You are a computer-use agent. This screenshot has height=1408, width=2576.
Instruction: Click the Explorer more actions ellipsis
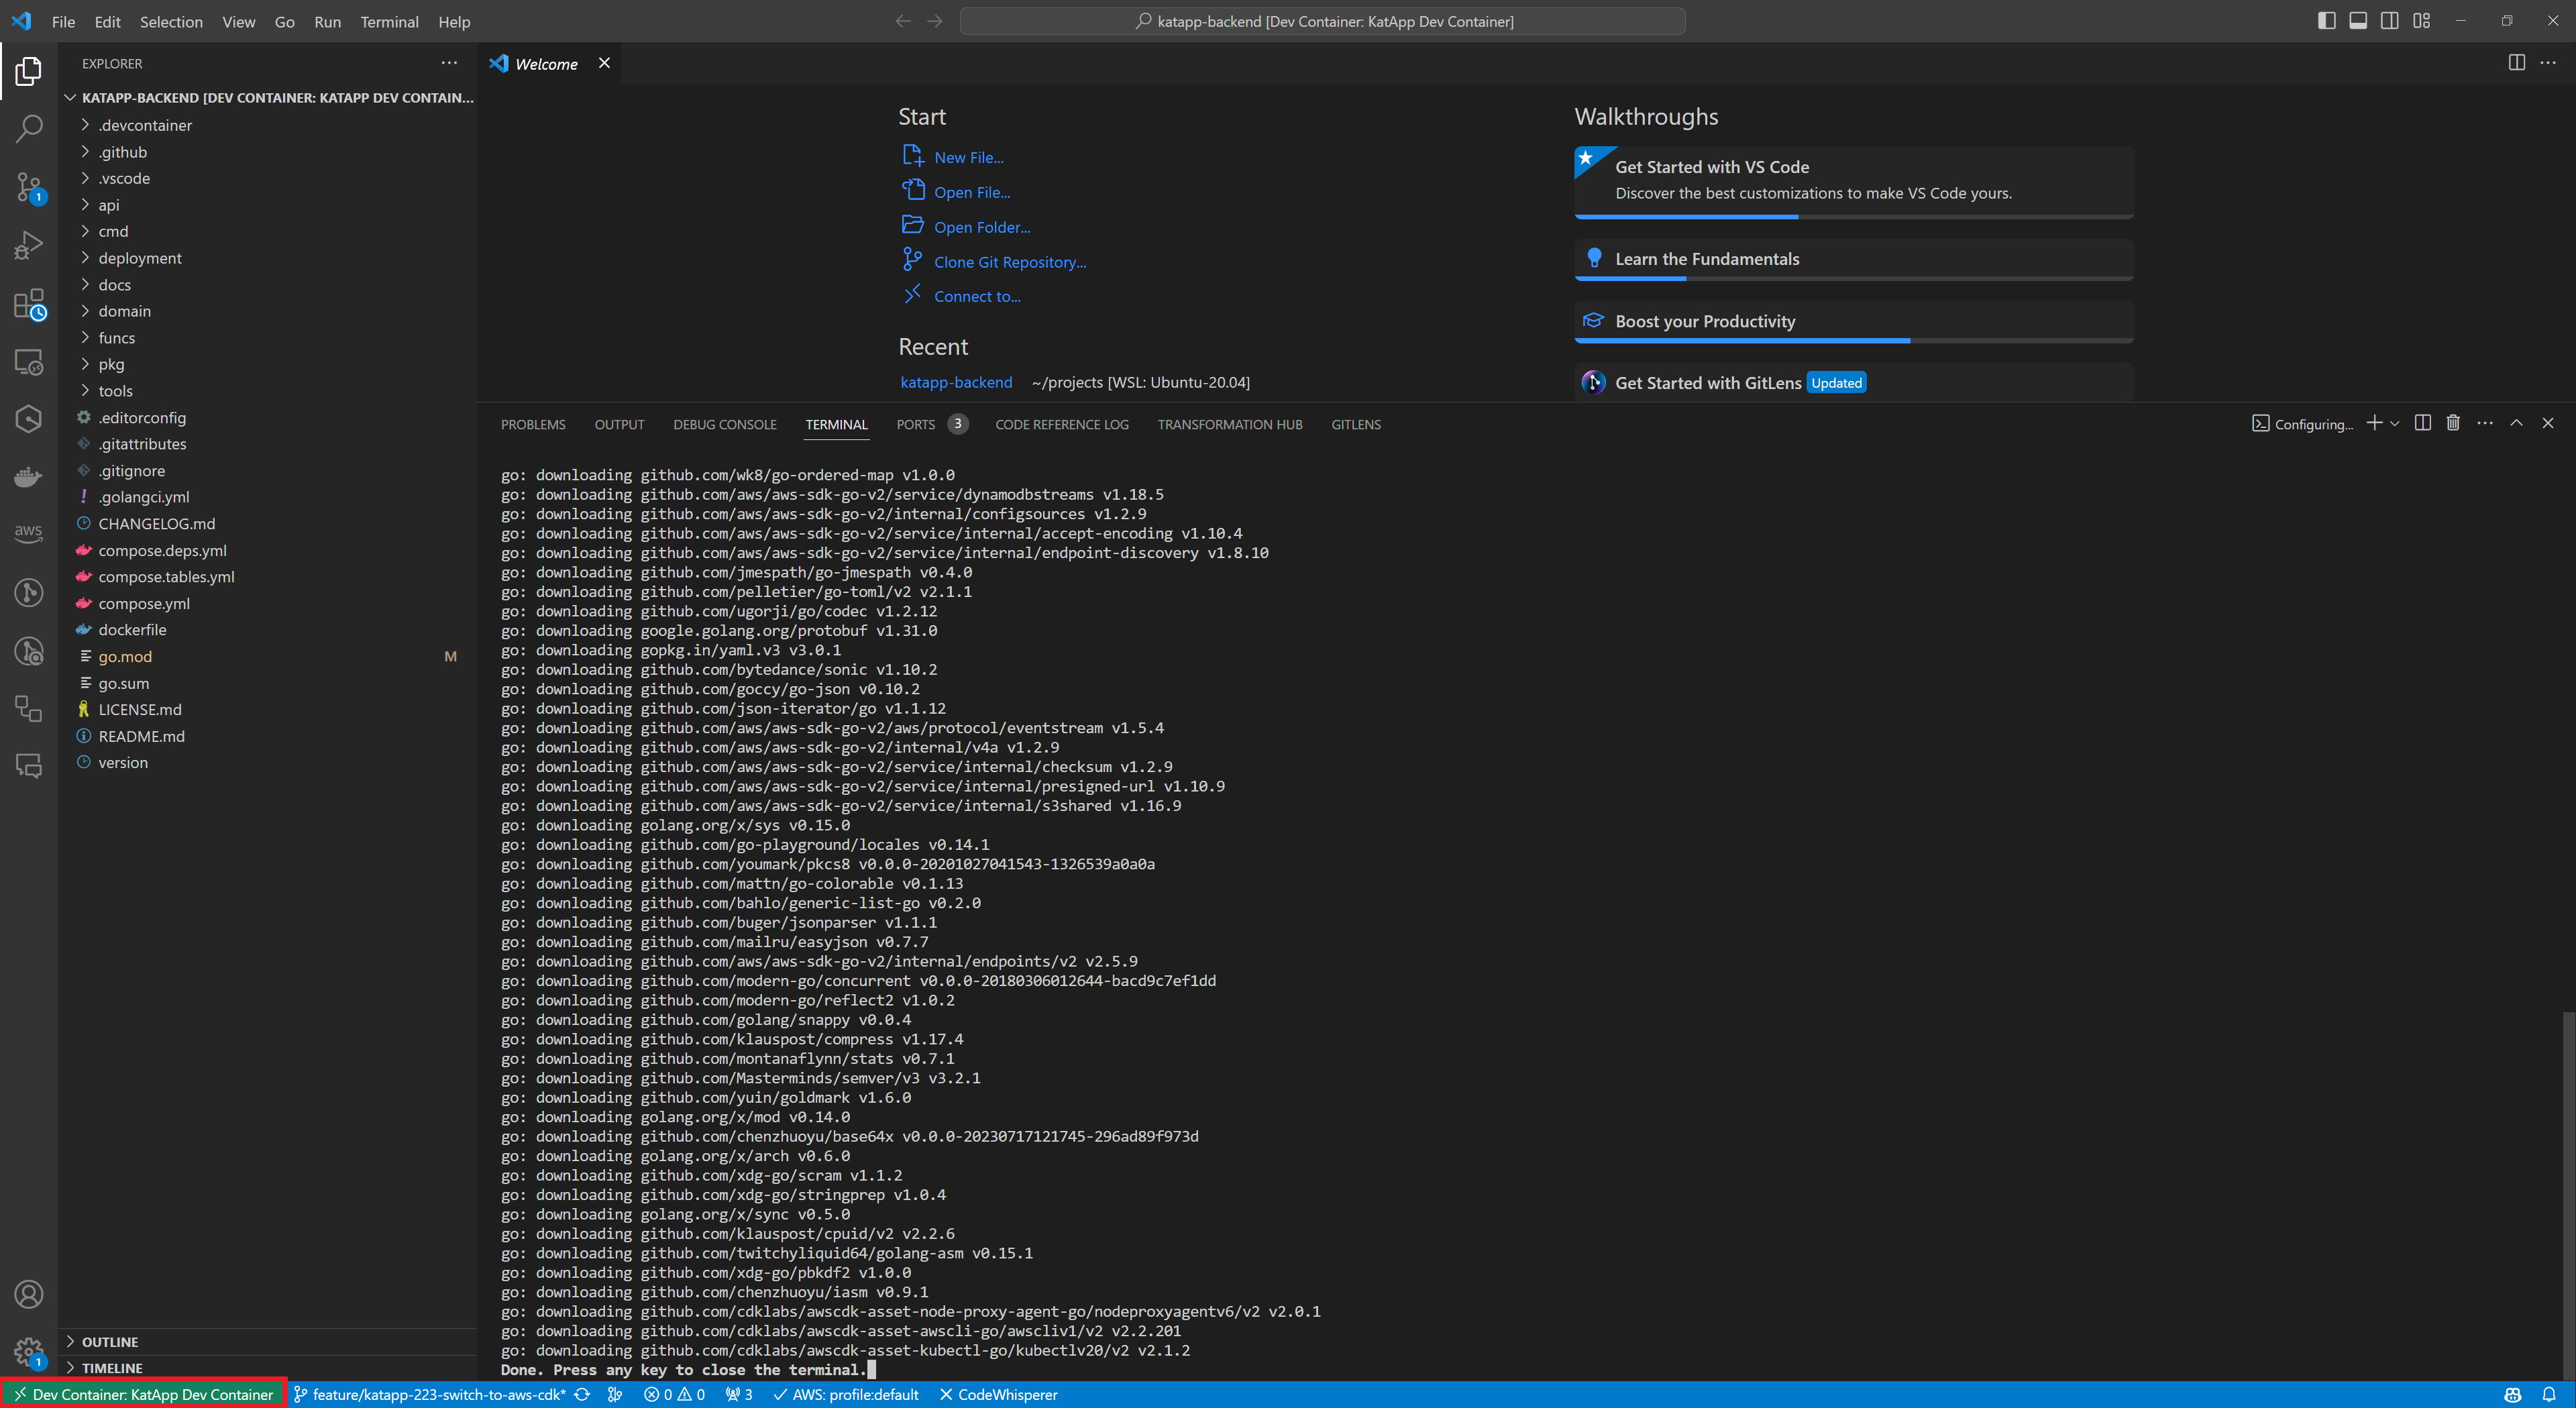449,63
